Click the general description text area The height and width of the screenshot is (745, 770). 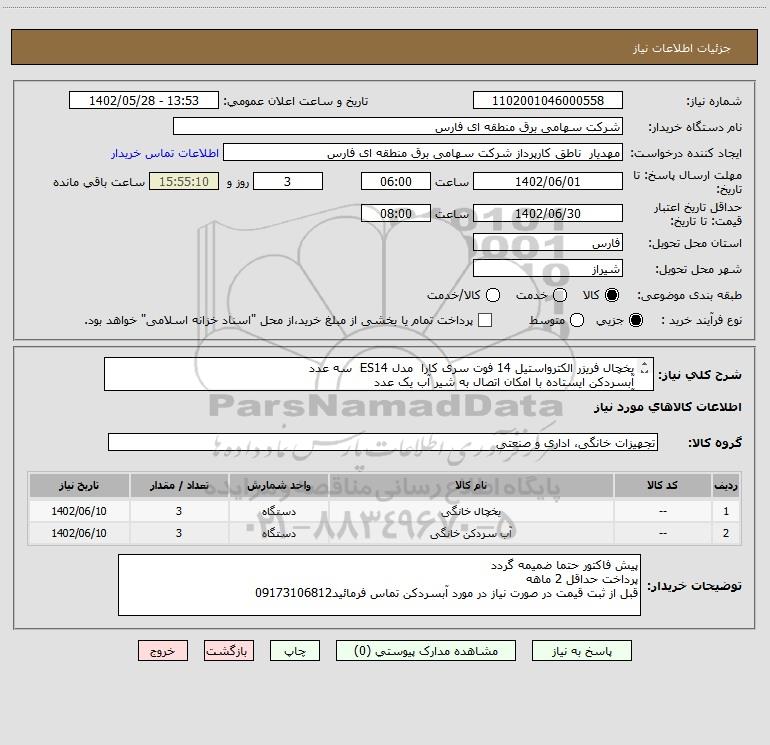pyautogui.click(x=379, y=375)
